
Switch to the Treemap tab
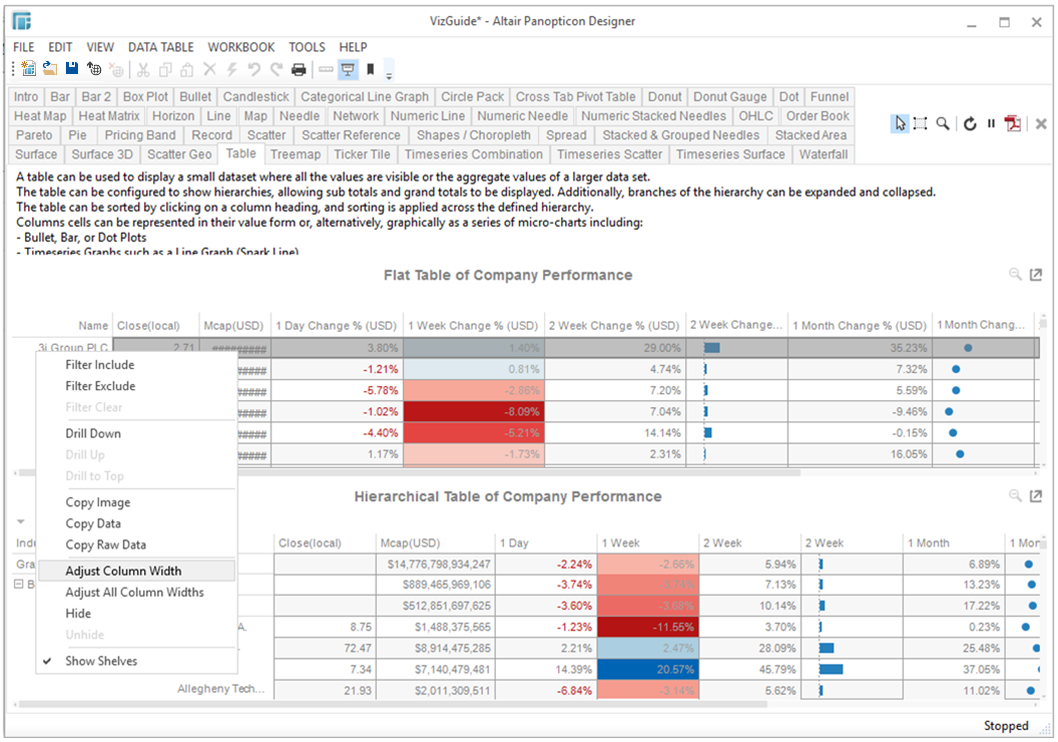coord(295,154)
